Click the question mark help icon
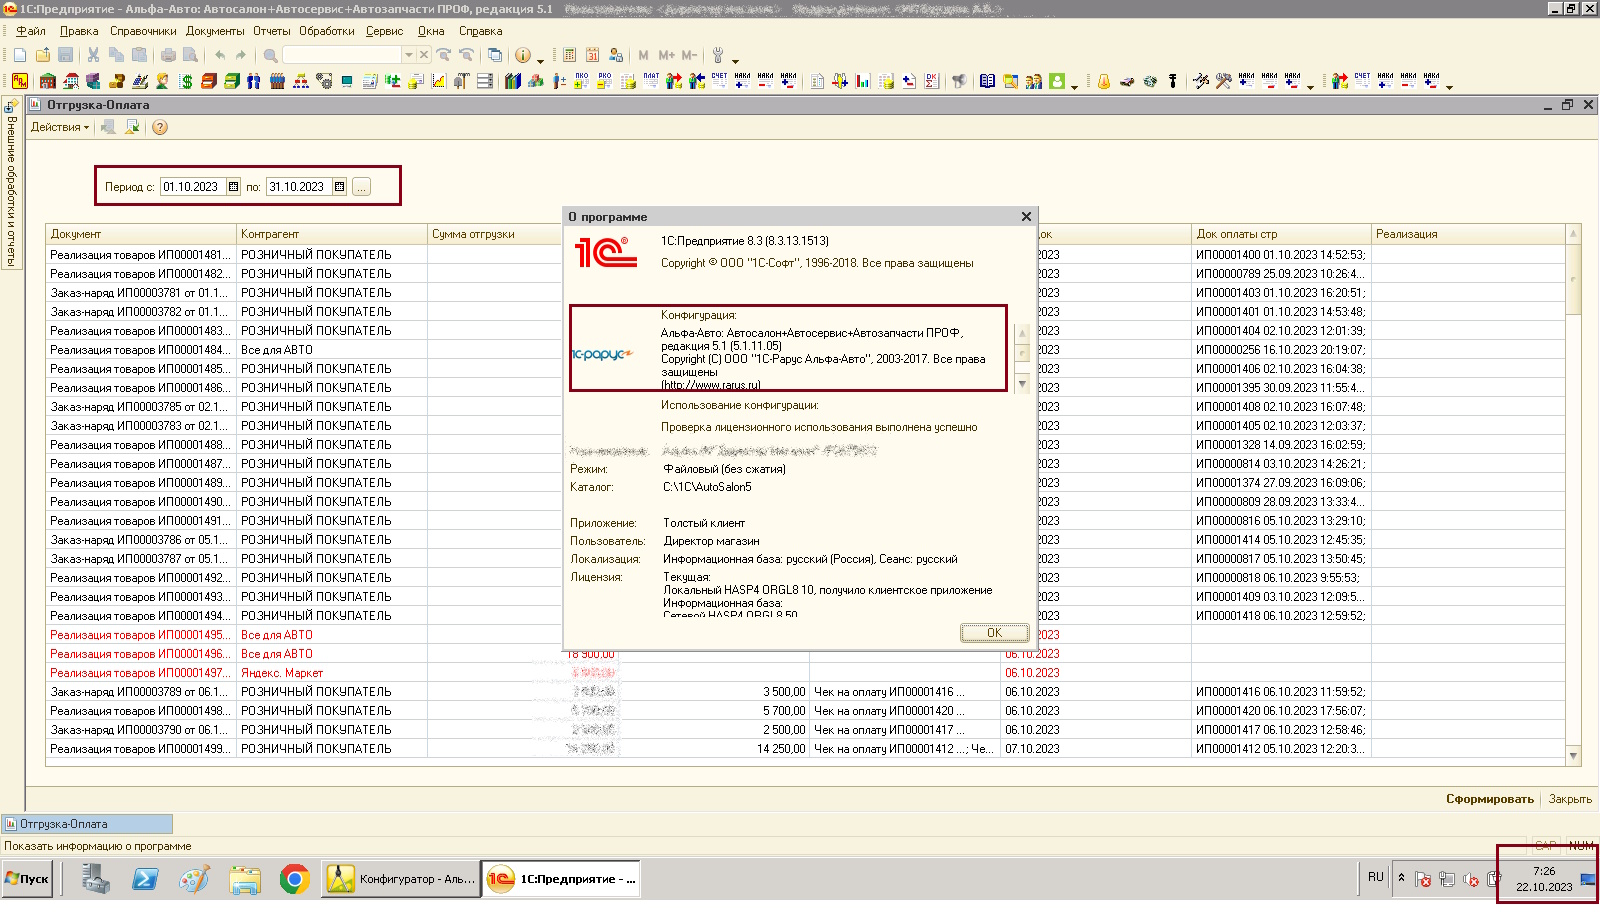 (160, 127)
